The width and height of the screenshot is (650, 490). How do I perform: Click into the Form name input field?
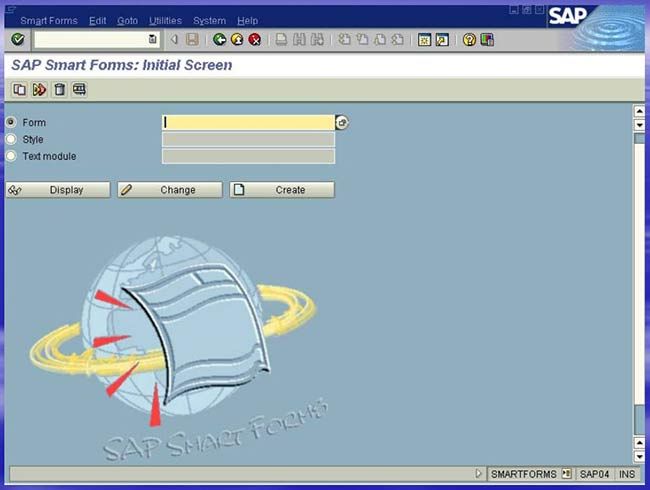pos(248,122)
